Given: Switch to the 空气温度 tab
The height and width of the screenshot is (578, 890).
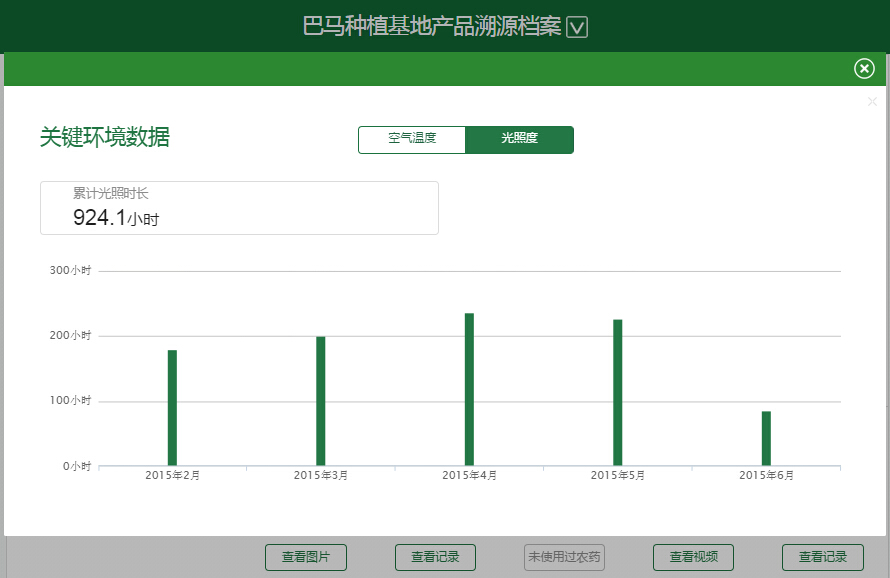Looking at the screenshot, I should pyautogui.click(x=412, y=139).
